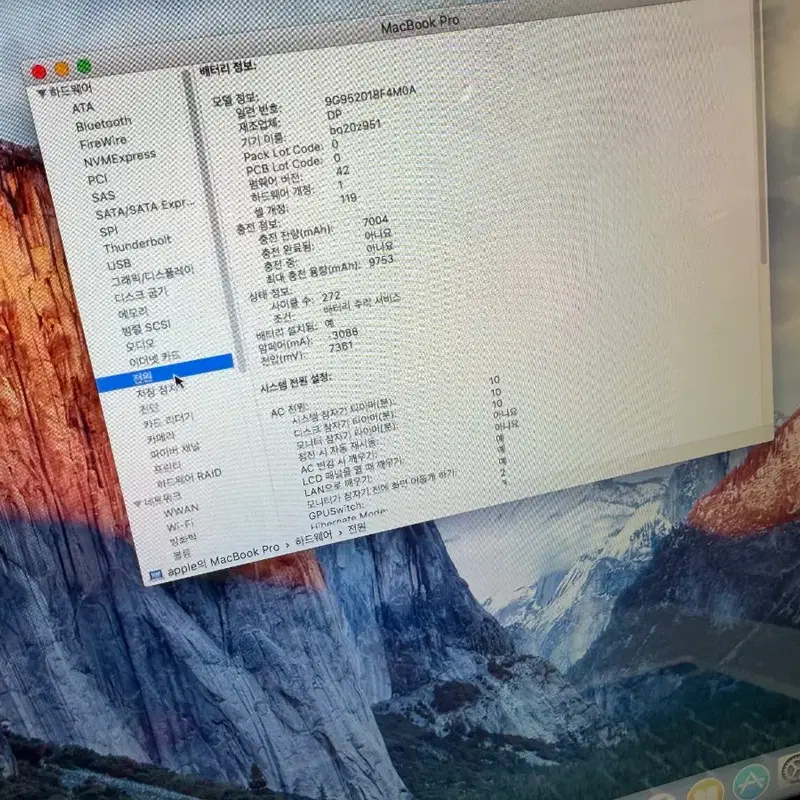
Task: Open 그래픽/디스플레이 in the sidebar
Action: coord(153,275)
